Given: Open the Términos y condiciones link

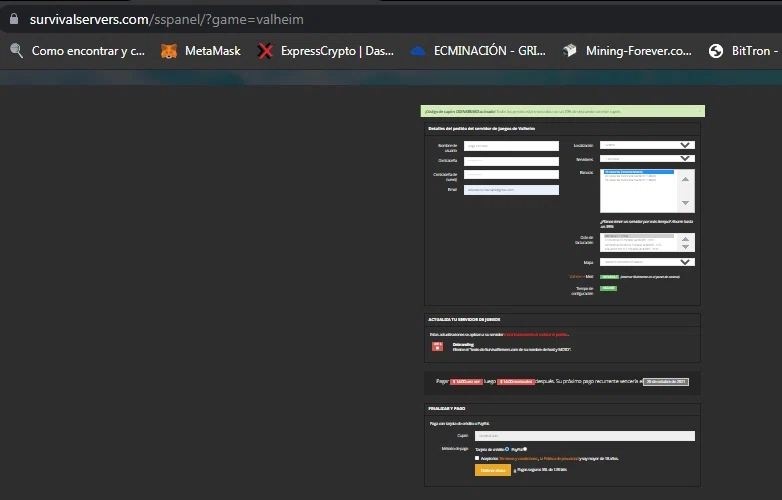Looking at the screenshot, I should 519,459.
